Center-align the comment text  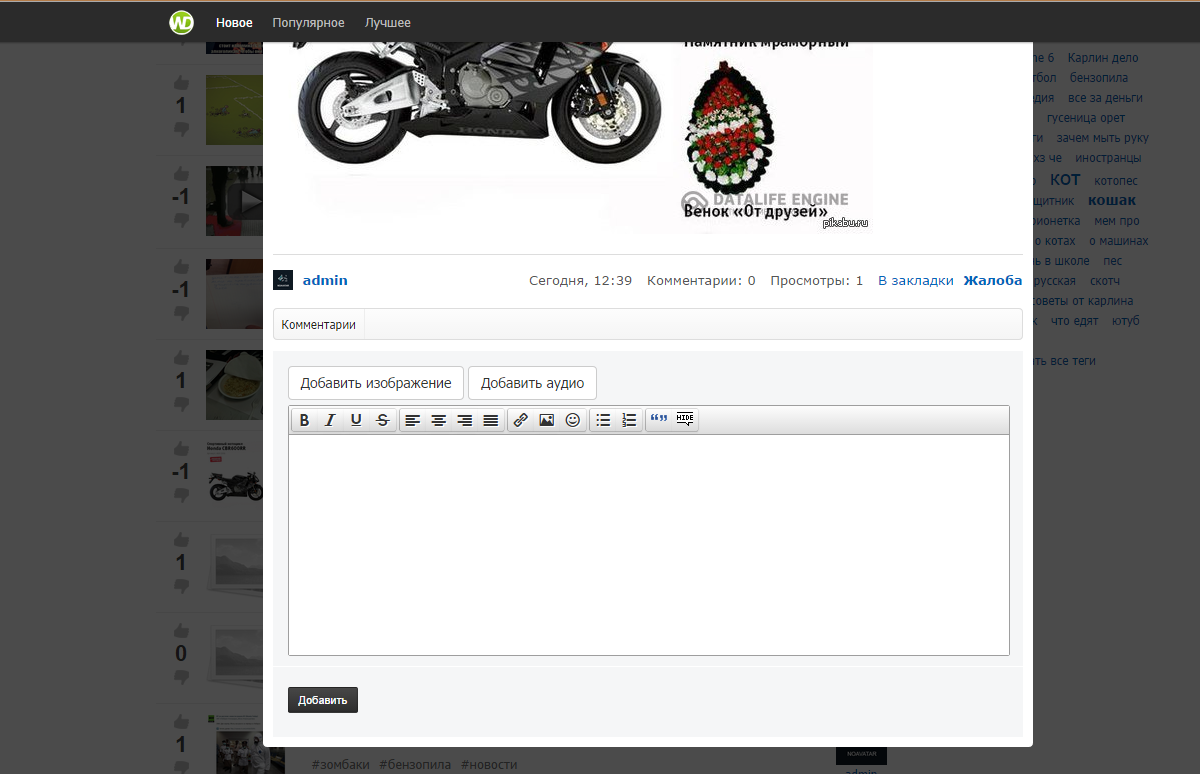coord(438,421)
